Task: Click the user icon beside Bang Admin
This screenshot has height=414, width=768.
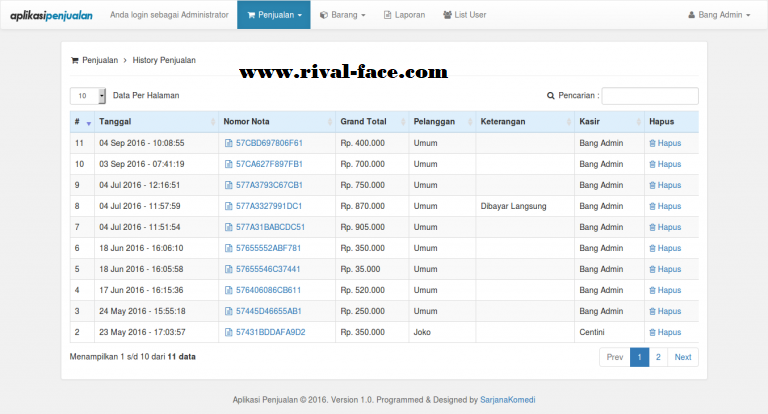Action: 692,15
